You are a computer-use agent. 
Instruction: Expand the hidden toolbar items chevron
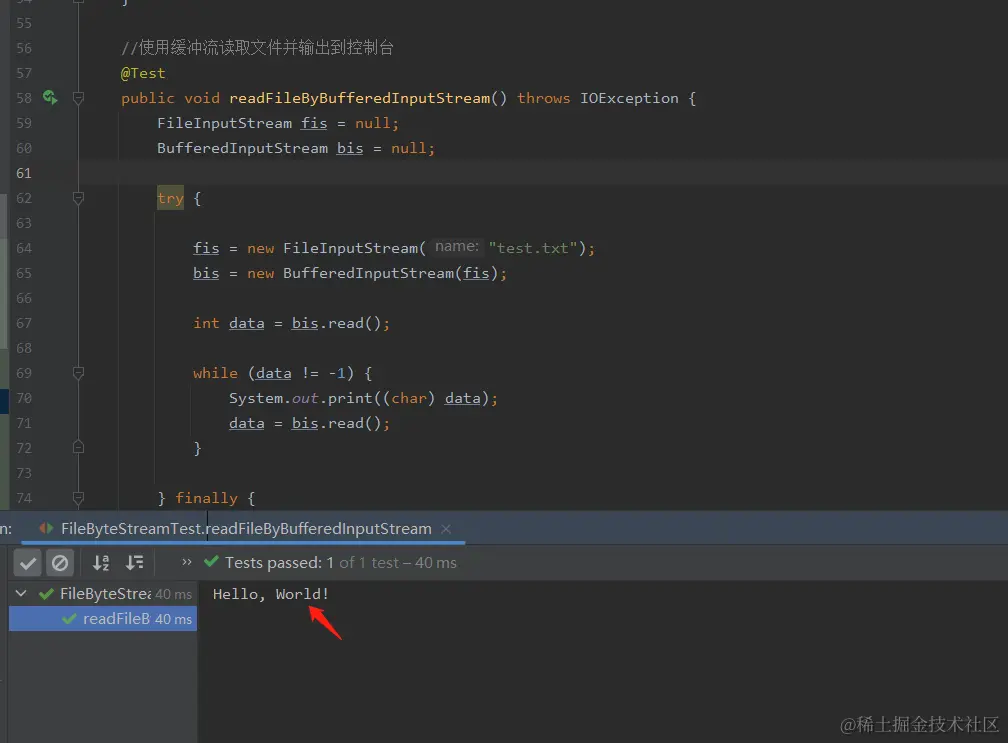(186, 562)
